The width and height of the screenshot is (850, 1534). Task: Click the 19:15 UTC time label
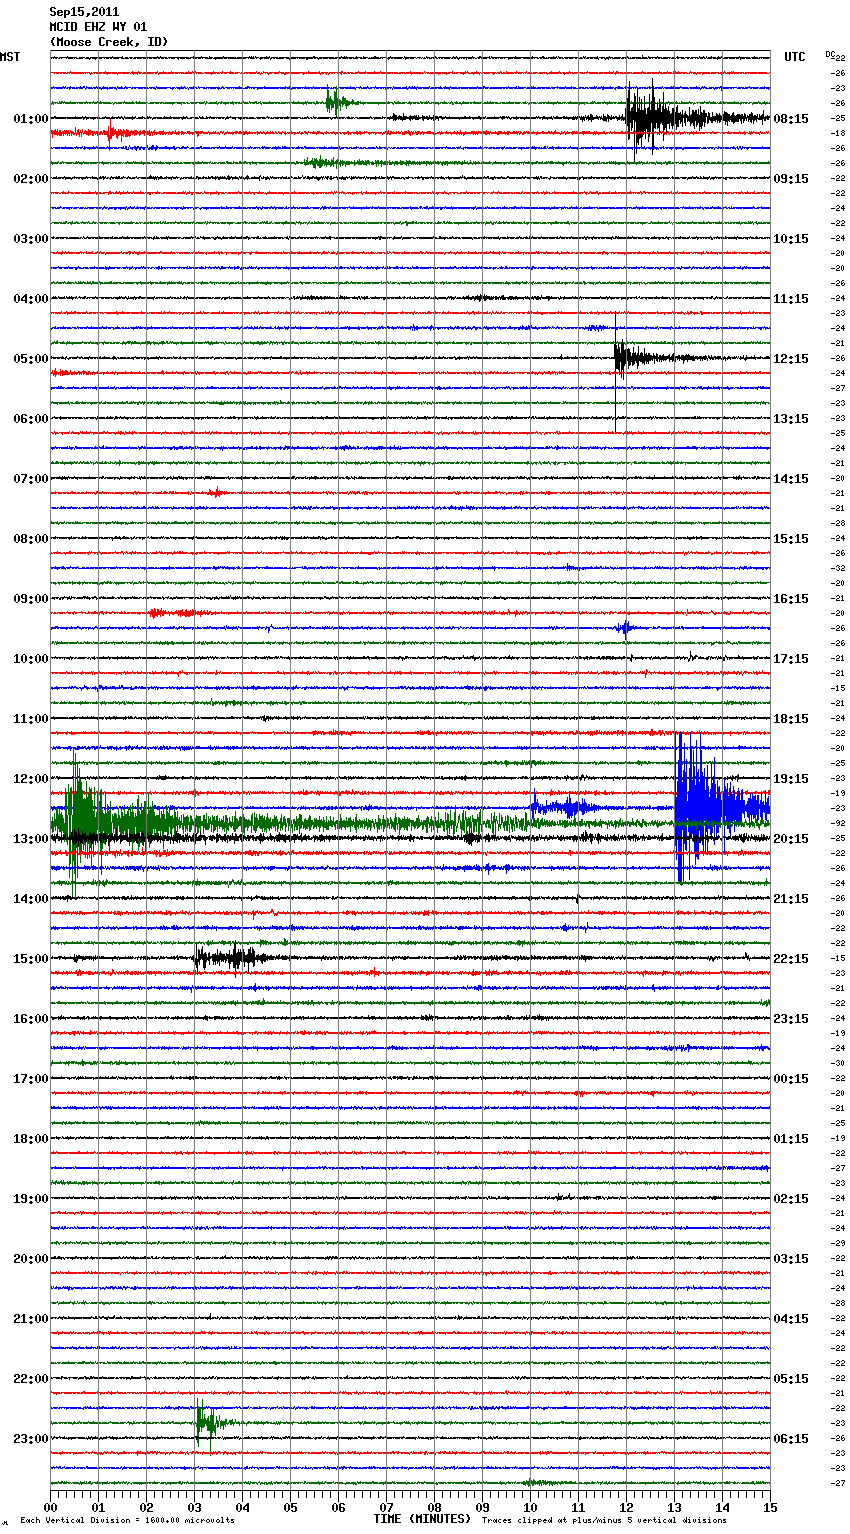pos(791,779)
